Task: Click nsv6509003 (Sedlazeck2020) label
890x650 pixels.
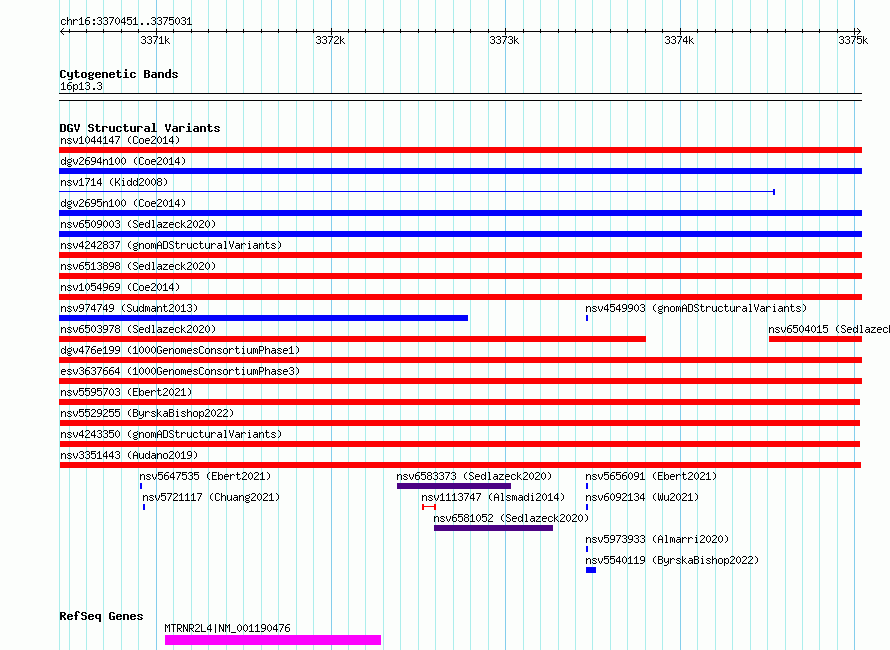Action: [138, 224]
